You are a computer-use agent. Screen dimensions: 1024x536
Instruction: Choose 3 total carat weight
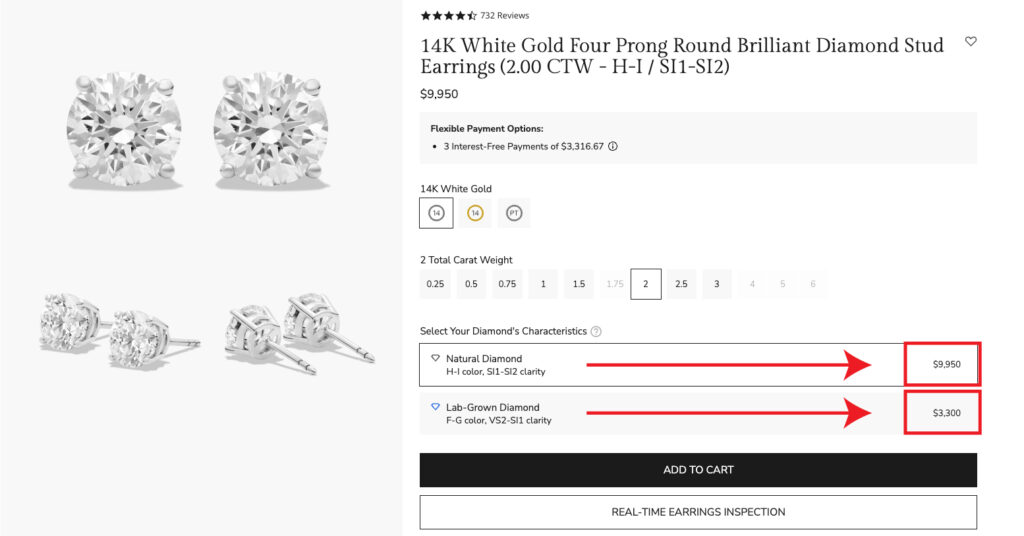pos(716,284)
